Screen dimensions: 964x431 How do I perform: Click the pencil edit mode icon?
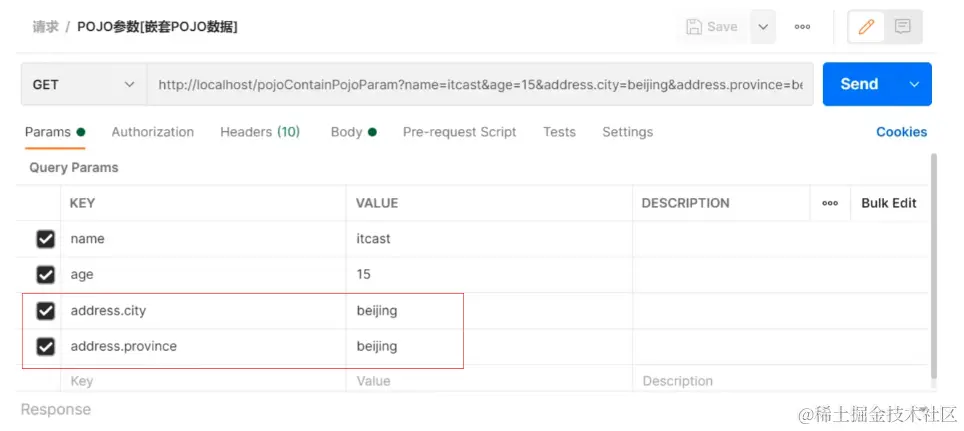pyautogui.click(x=866, y=27)
